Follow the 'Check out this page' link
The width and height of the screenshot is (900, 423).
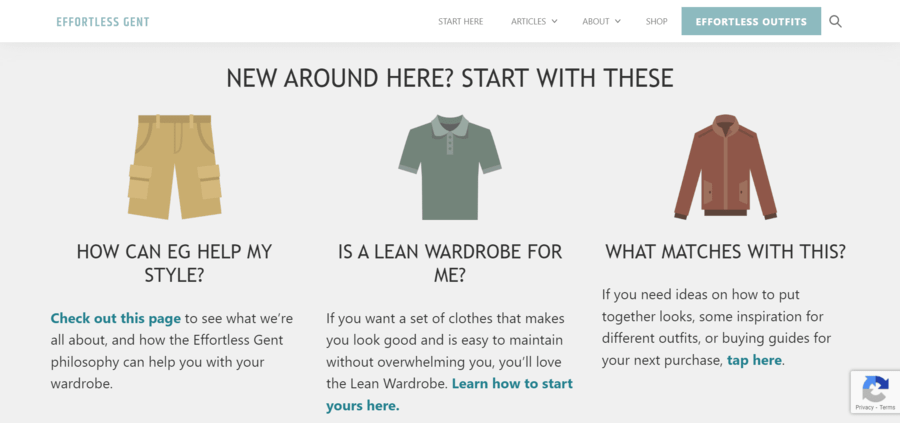click(116, 318)
